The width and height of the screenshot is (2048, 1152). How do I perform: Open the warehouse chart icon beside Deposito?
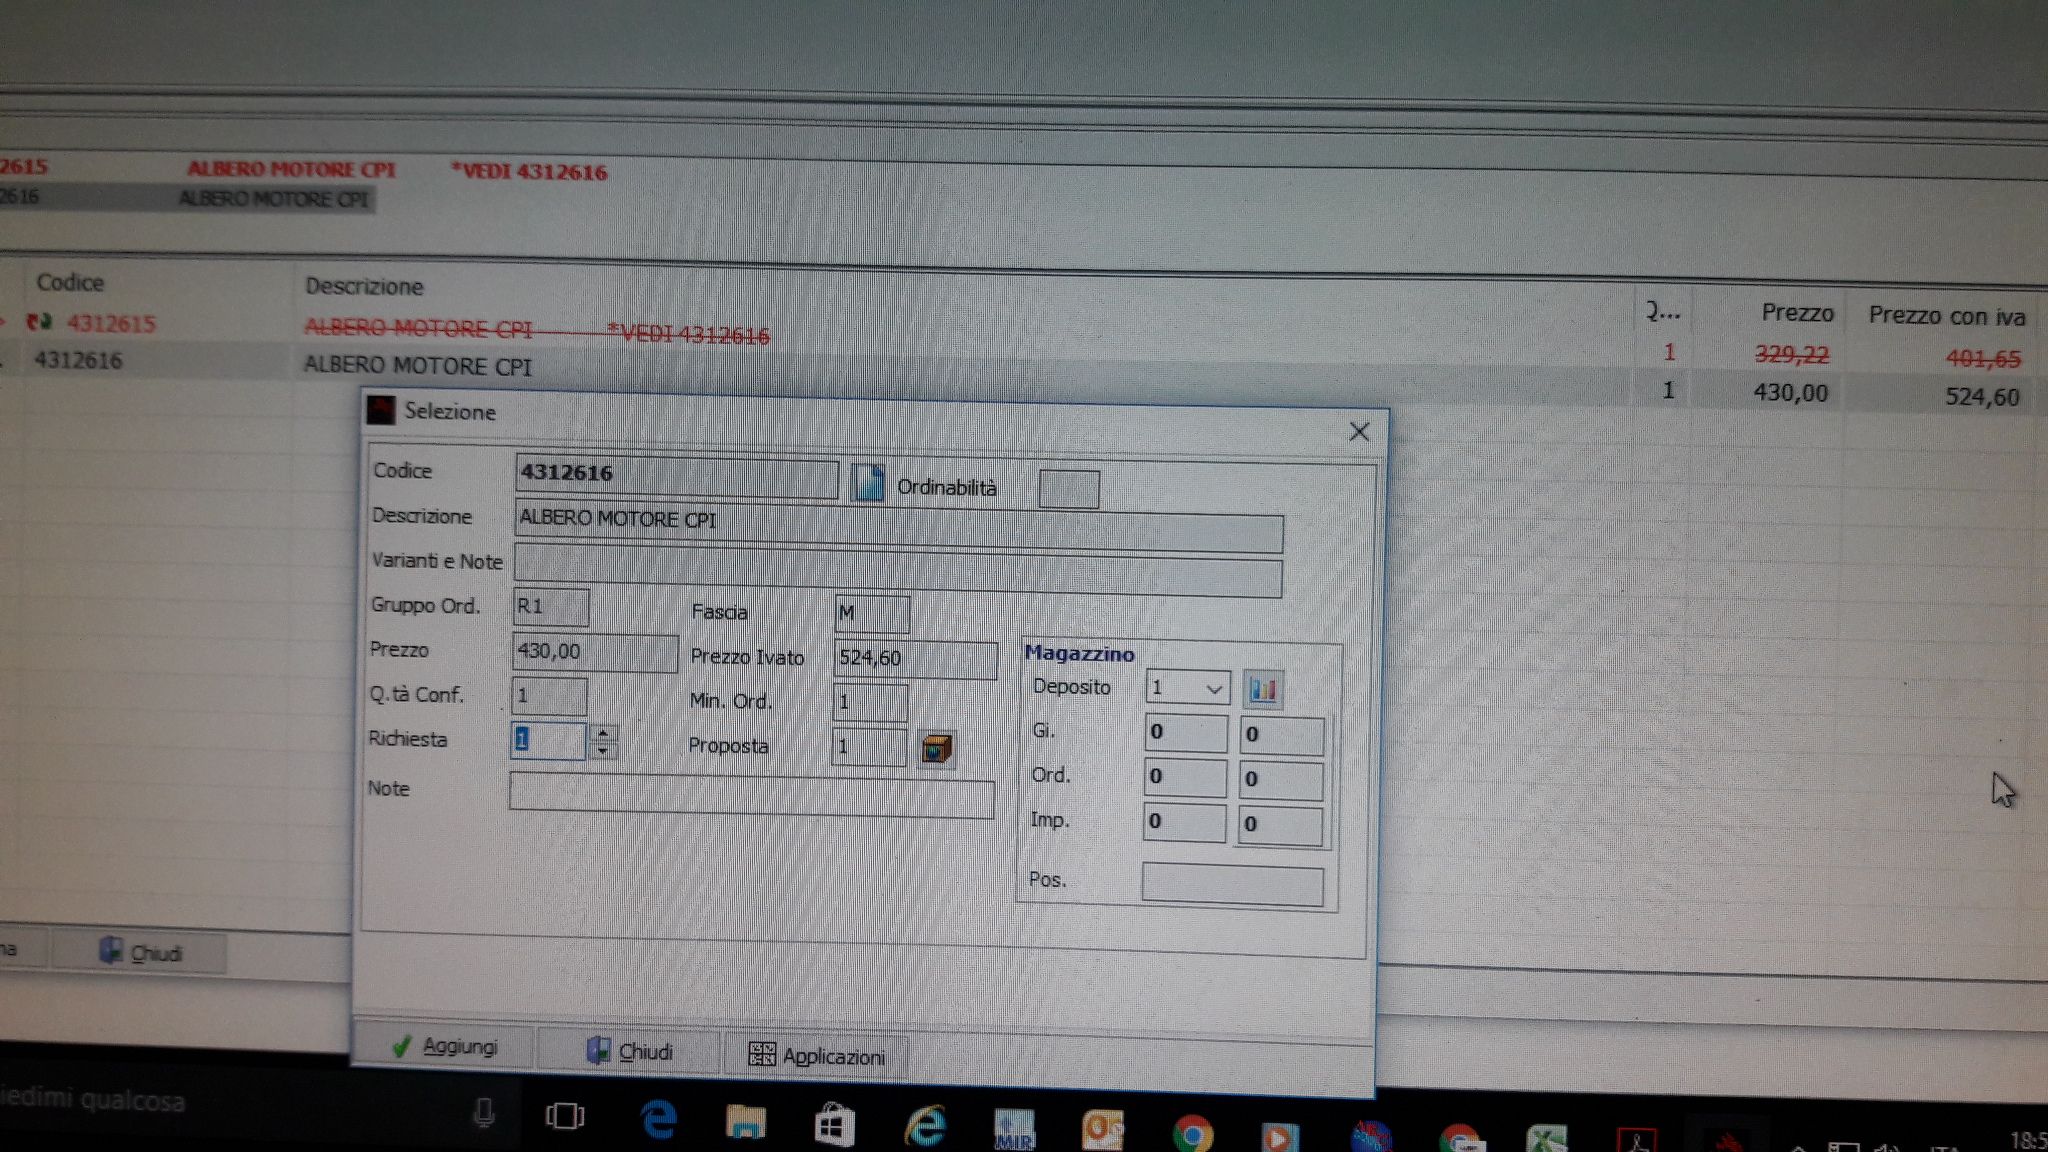point(1262,689)
